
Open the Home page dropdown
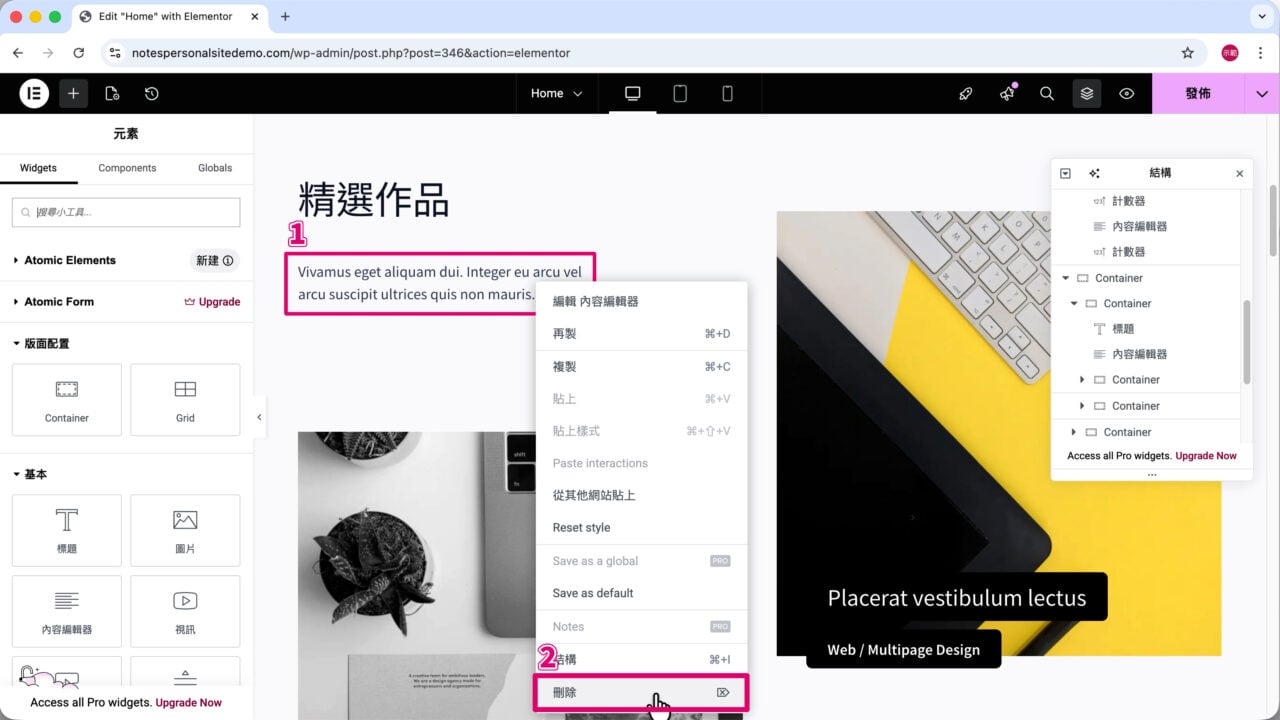(x=556, y=93)
